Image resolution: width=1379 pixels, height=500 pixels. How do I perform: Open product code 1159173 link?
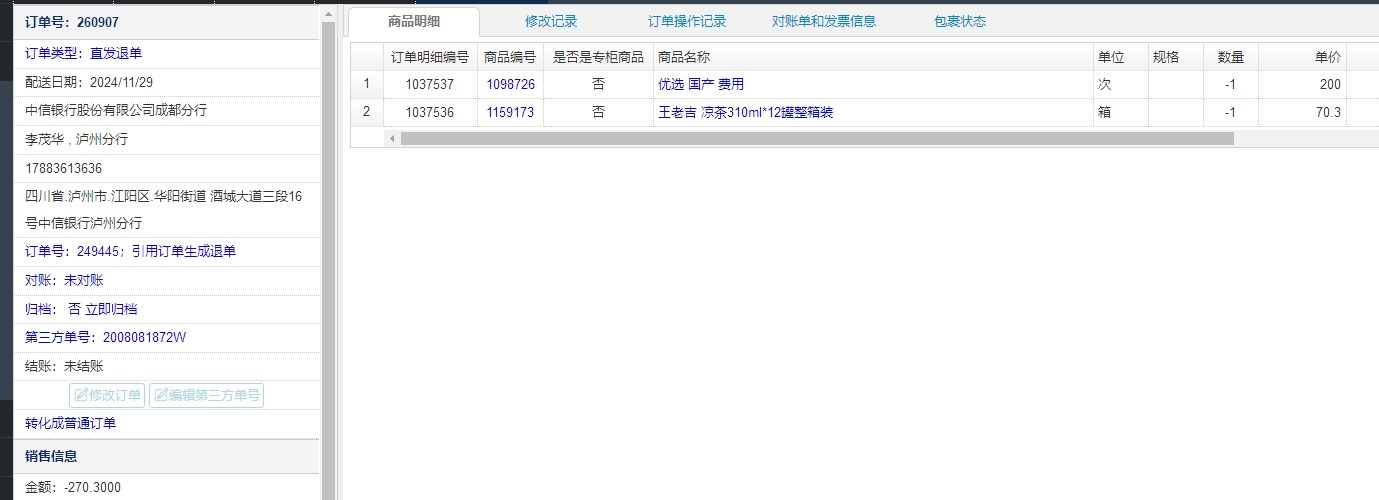pyautogui.click(x=511, y=112)
